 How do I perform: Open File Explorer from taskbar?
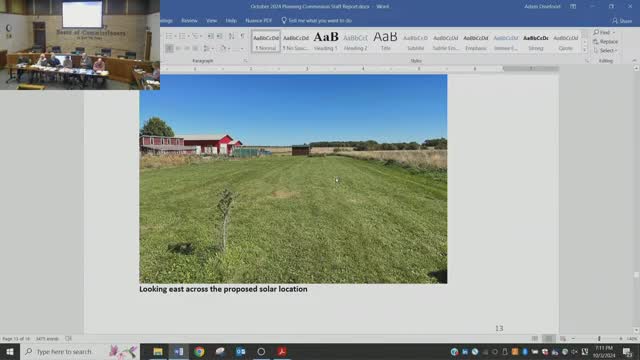coord(158,351)
